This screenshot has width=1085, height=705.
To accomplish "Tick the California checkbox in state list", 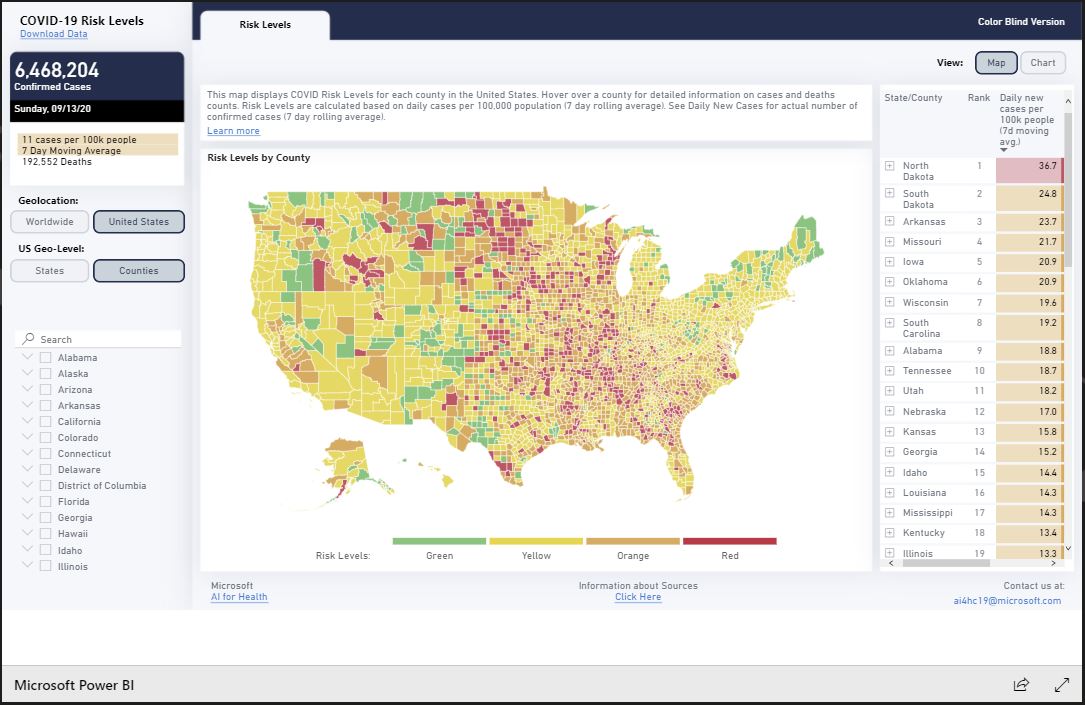I will 45,422.
